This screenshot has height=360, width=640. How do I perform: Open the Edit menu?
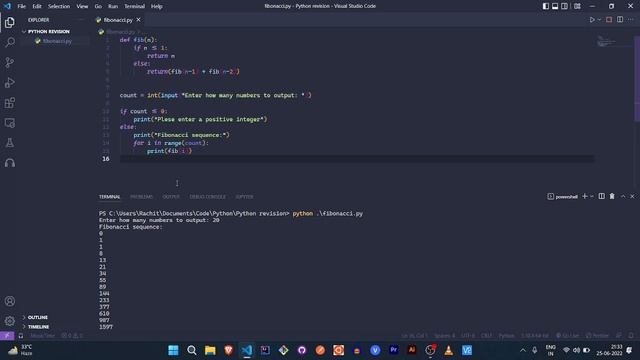pos(37,6)
